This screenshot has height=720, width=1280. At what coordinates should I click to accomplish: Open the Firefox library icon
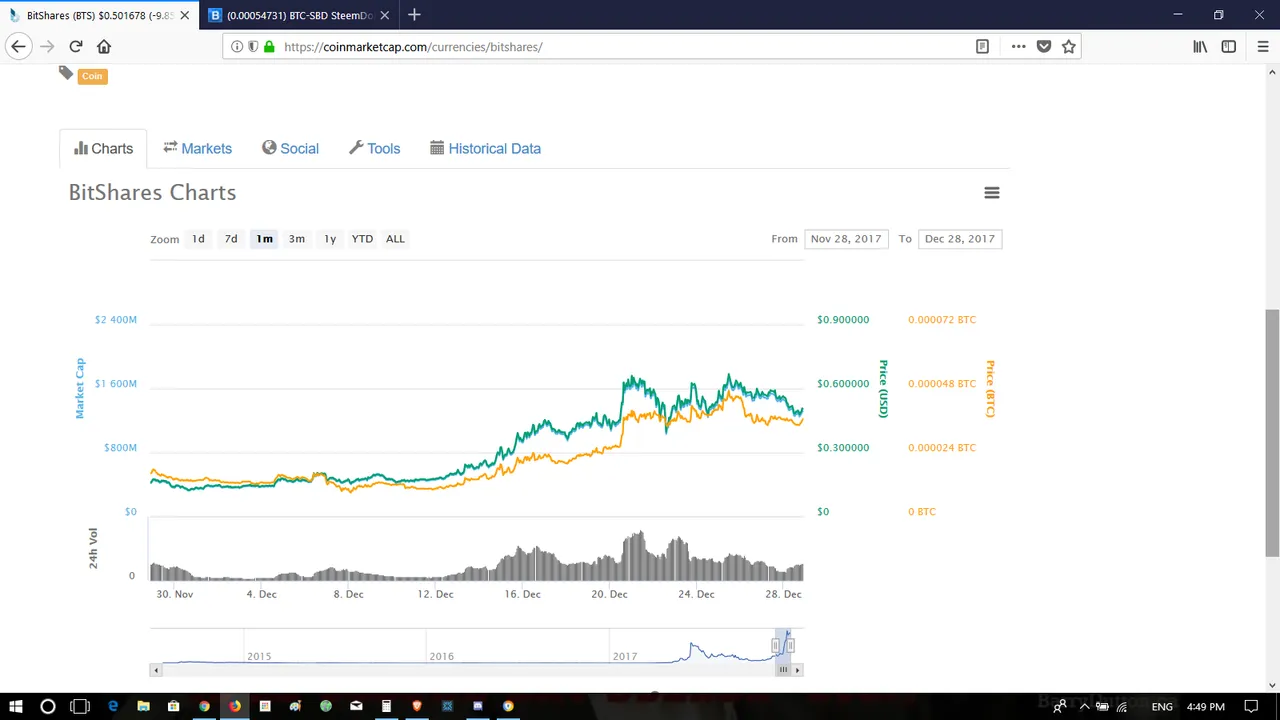1200,46
